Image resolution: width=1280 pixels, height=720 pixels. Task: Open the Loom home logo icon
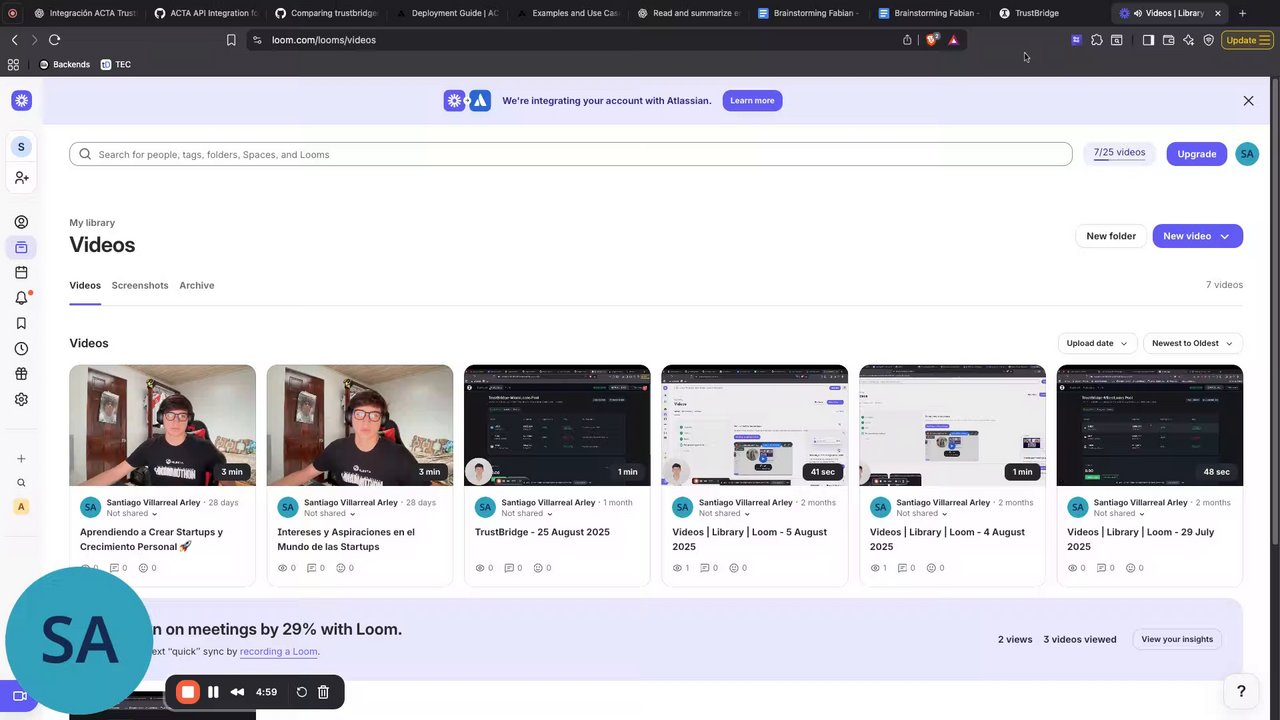point(21,101)
